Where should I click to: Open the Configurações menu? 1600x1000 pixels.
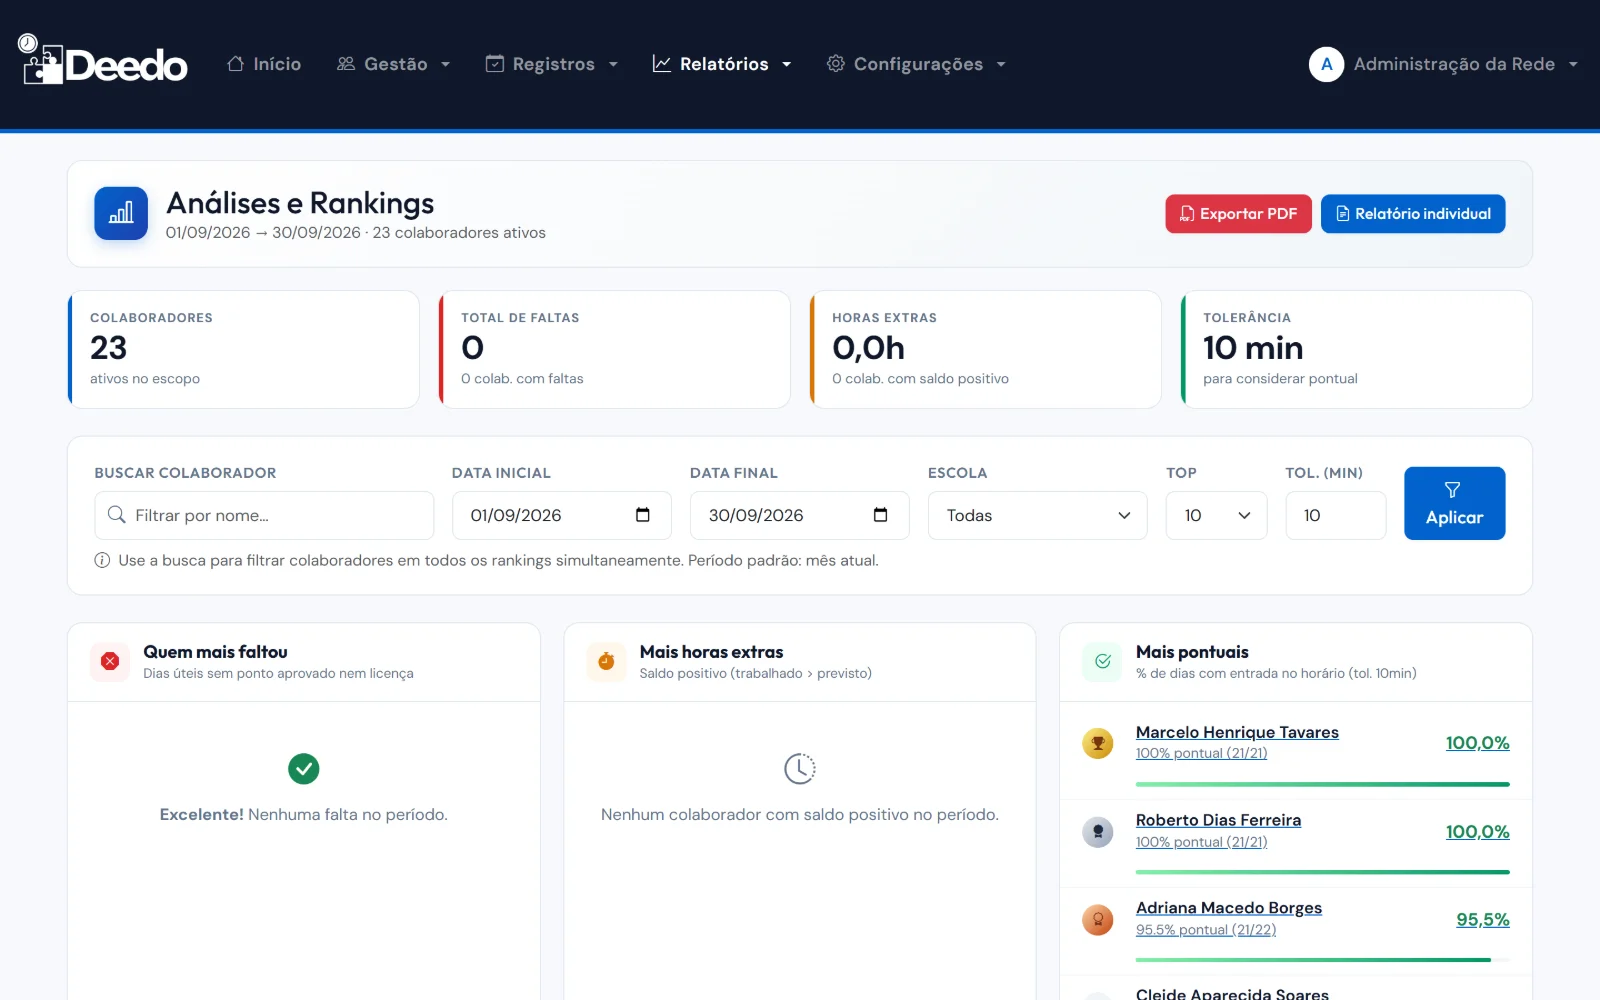click(x=916, y=64)
